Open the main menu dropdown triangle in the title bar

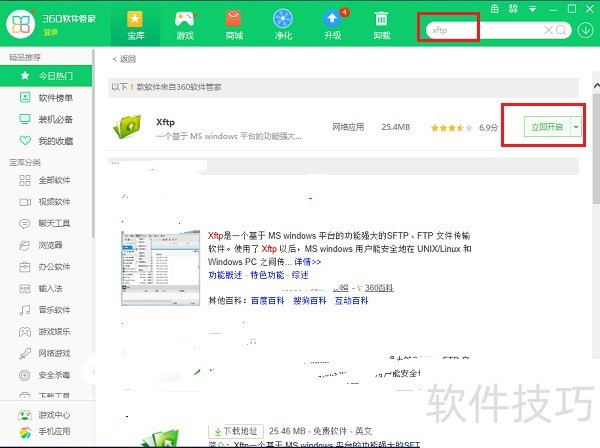point(532,9)
